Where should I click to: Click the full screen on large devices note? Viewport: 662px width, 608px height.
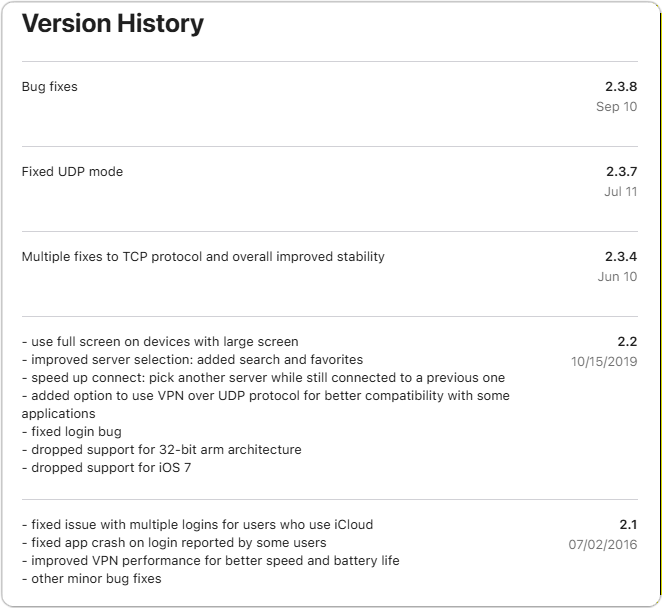coord(160,342)
